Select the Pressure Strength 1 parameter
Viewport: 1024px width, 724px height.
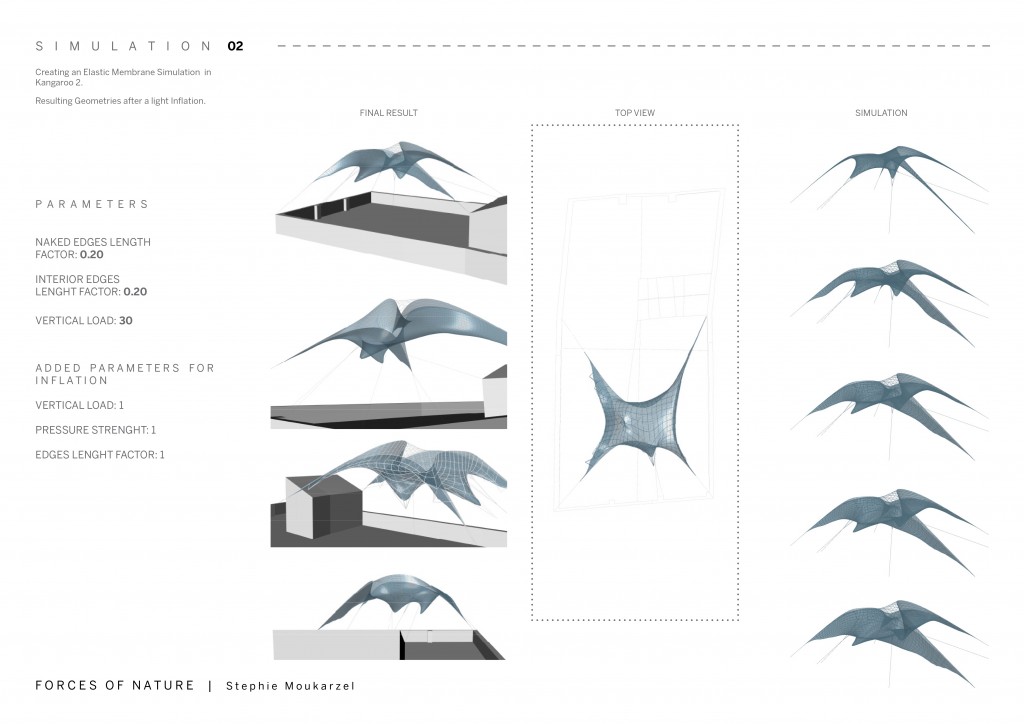96,430
